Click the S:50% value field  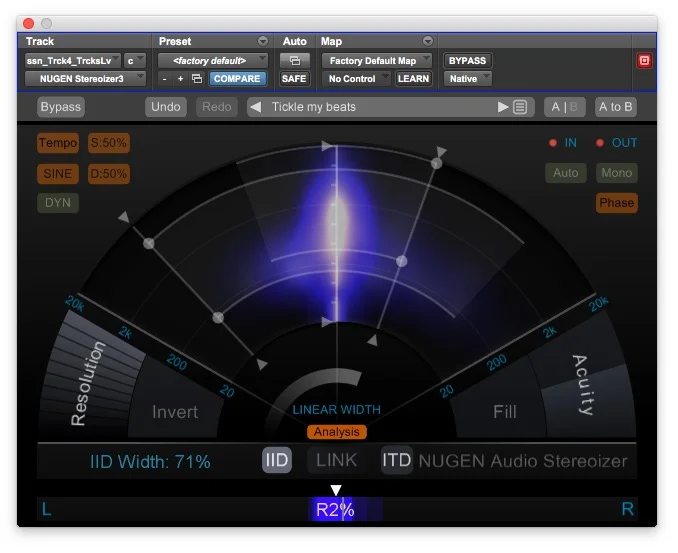point(109,143)
